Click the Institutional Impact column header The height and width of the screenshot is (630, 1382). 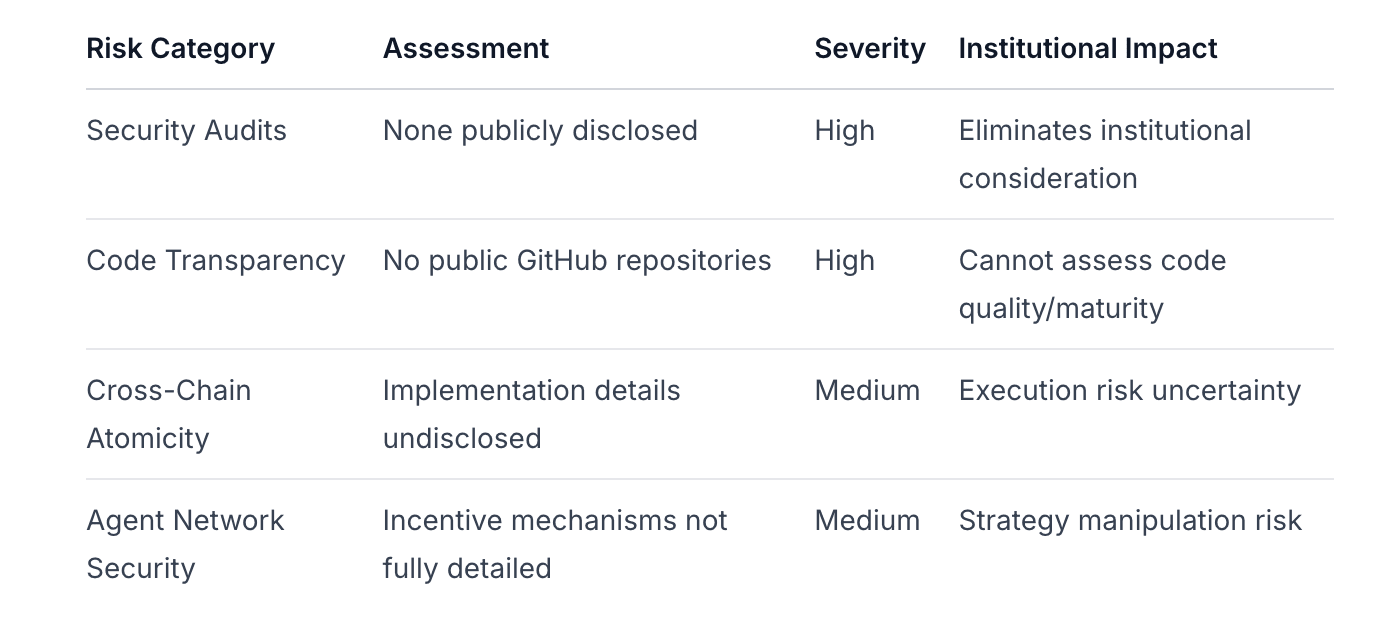click(1088, 48)
